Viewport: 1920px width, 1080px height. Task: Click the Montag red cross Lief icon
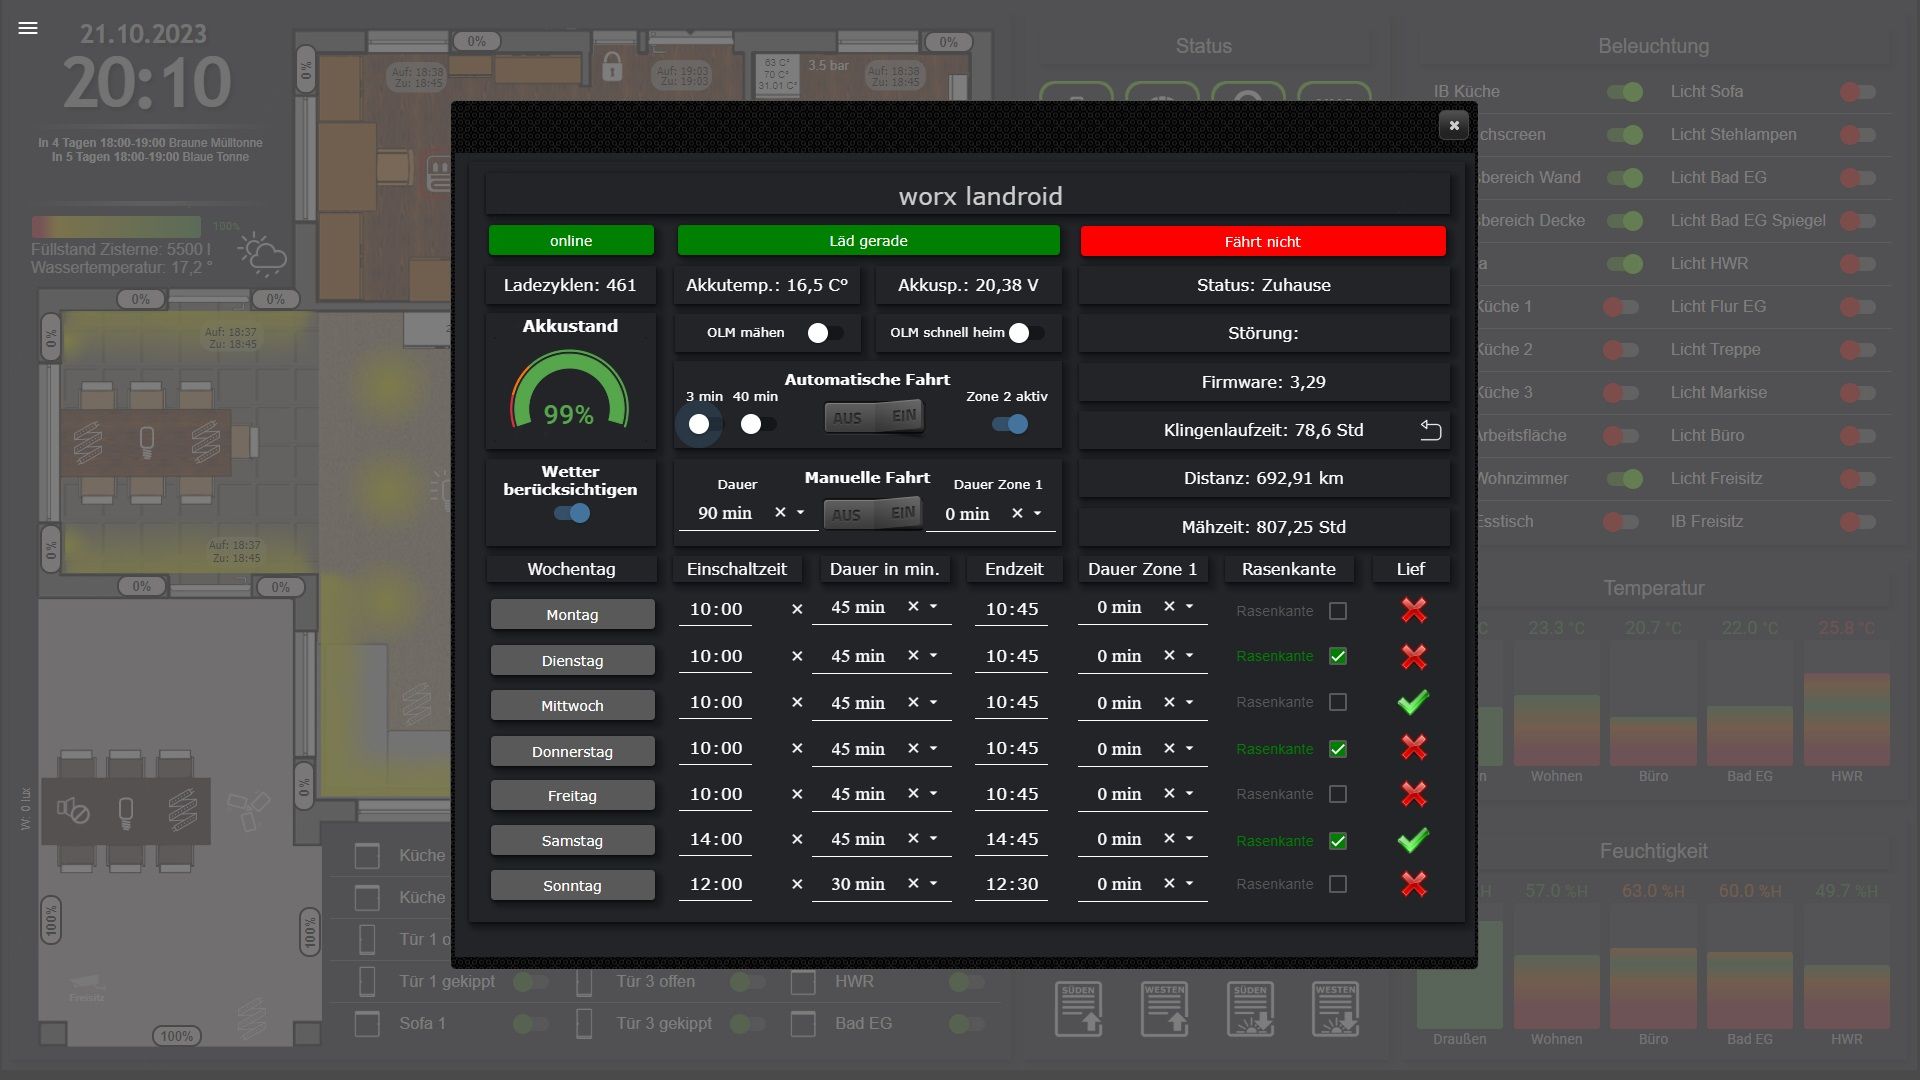pyautogui.click(x=1413, y=609)
